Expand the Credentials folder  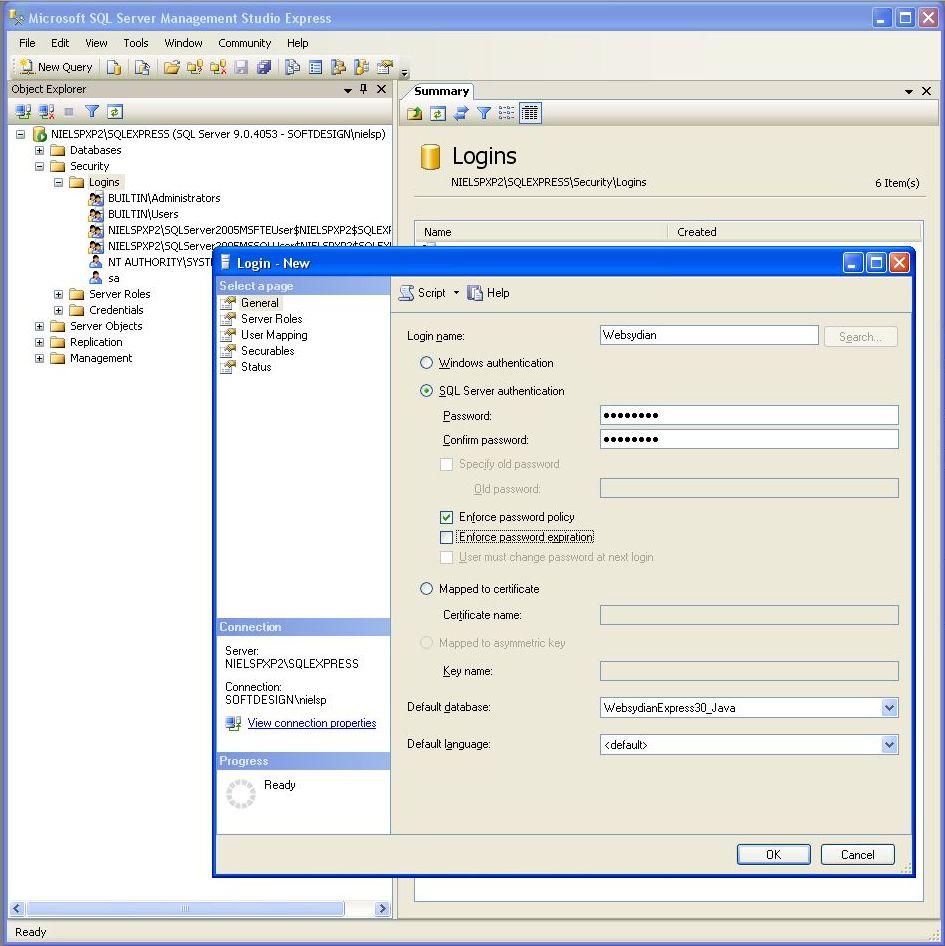pos(59,310)
